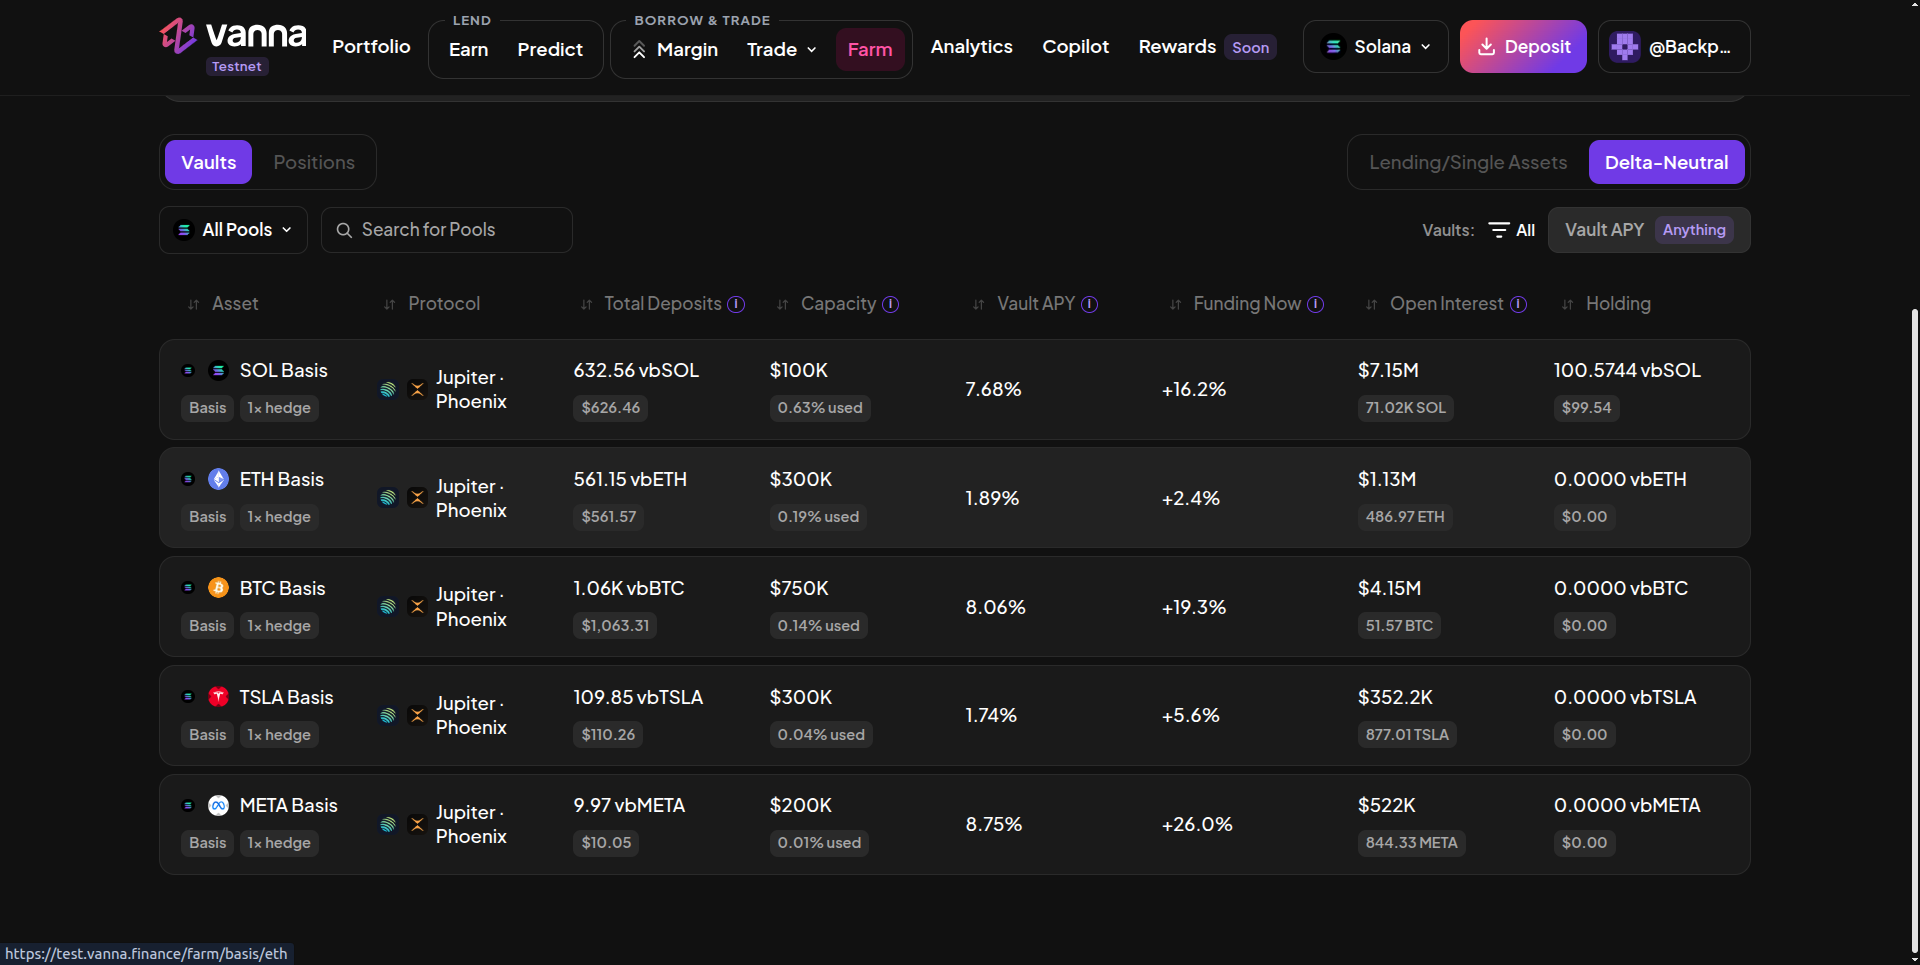Viewport: 1920px width, 965px height.
Task: Open the Earn section
Action: (x=468, y=49)
